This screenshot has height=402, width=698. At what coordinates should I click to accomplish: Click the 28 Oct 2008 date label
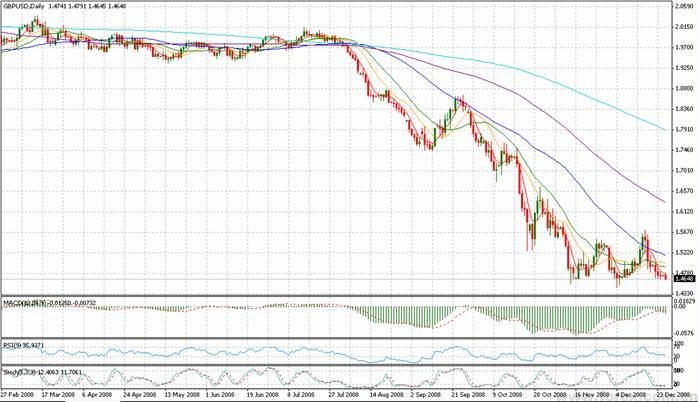550,395
